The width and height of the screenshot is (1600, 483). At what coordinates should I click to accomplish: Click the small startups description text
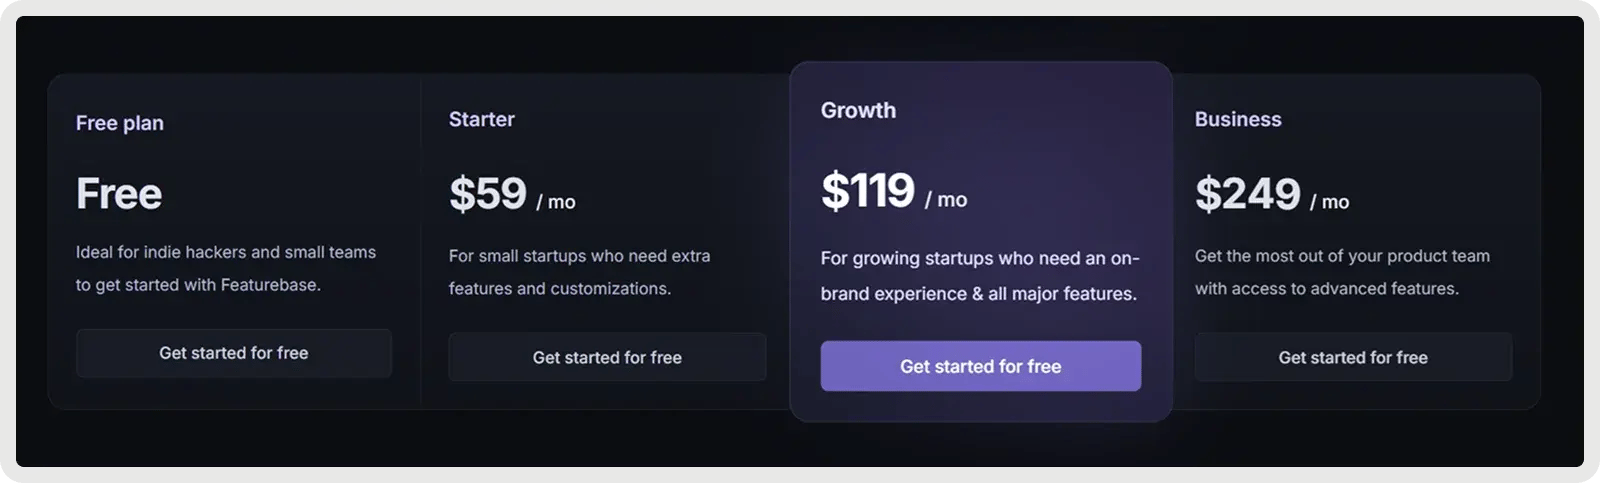tap(579, 272)
